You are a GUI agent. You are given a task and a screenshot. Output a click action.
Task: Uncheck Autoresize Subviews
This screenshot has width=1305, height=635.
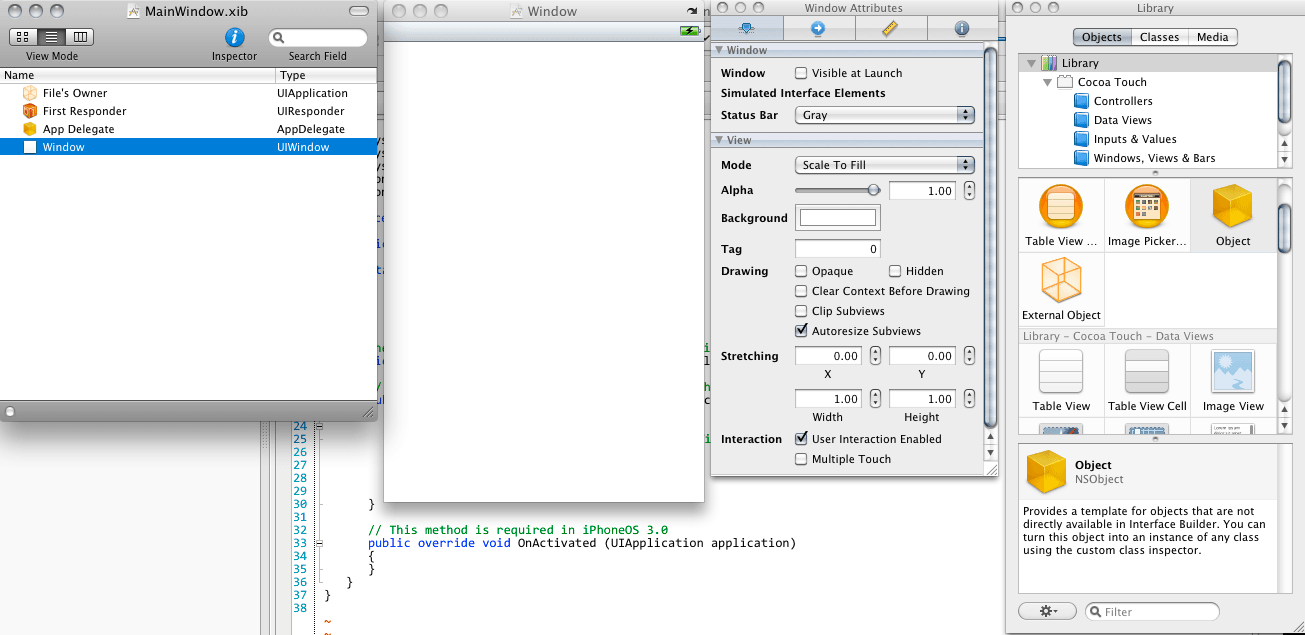click(801, 331)
